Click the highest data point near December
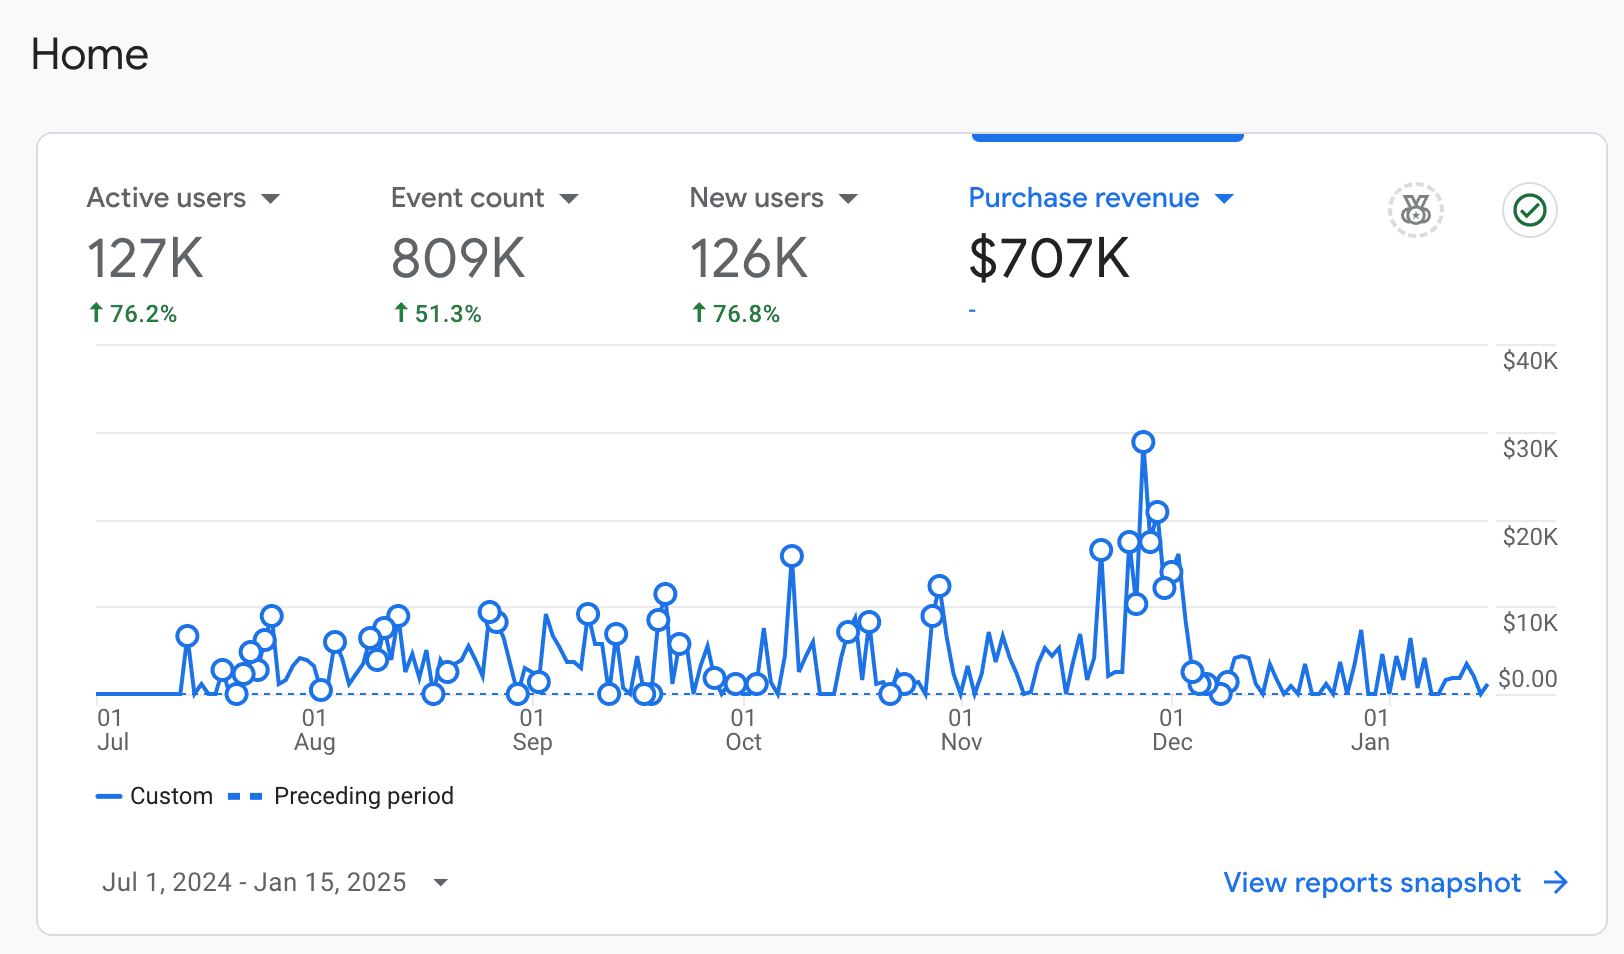 point(1144,441)
